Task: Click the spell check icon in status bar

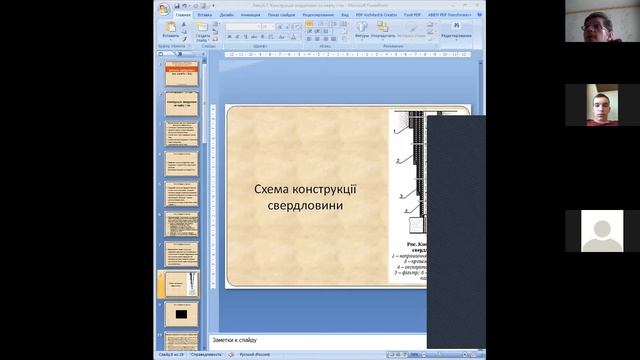Action: [x=231, y=355]
